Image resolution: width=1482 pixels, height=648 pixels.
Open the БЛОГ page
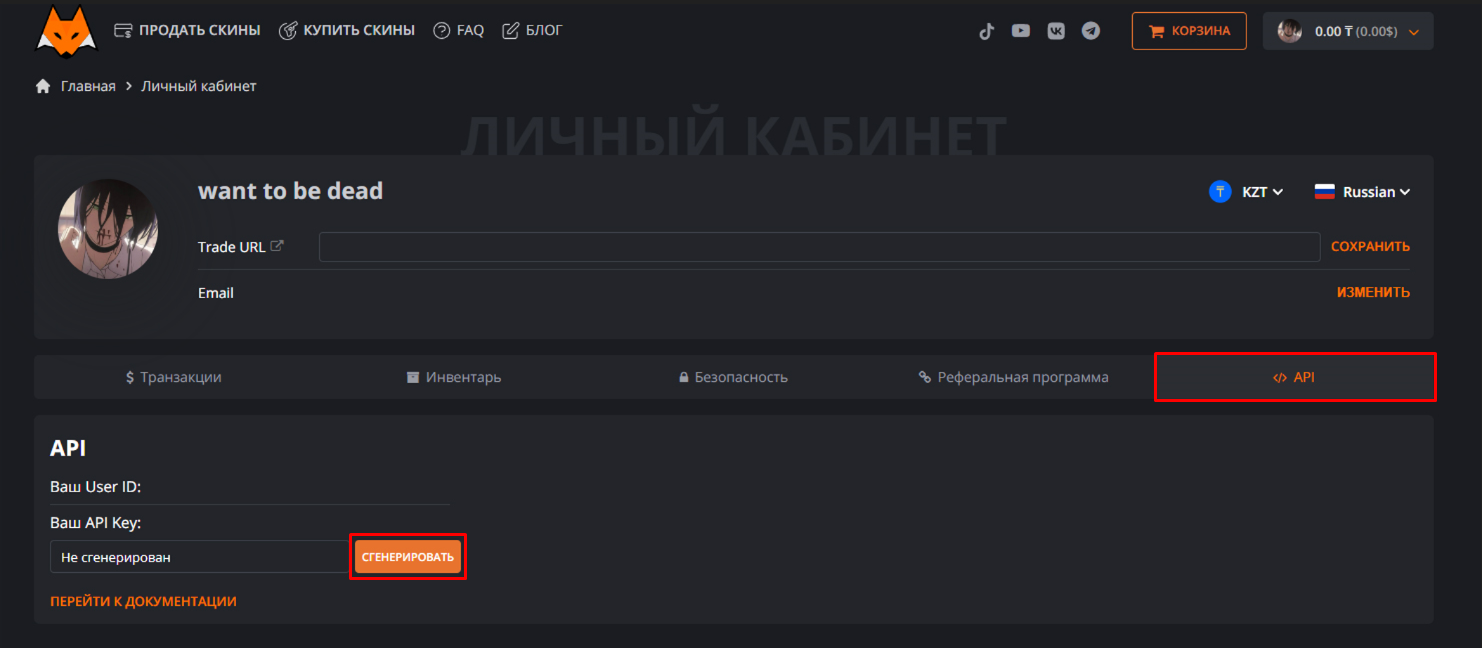532,30
